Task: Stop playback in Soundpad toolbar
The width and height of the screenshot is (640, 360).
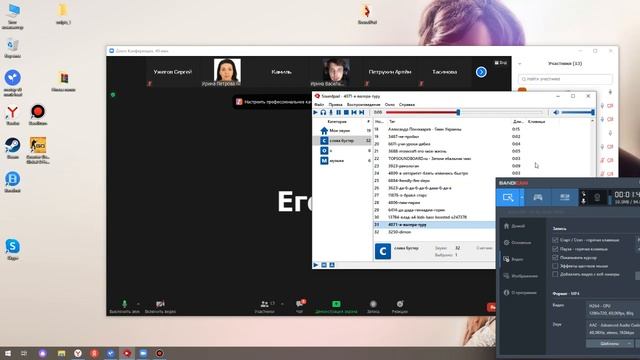Action: pyautogui.click(x=346, y=112)
